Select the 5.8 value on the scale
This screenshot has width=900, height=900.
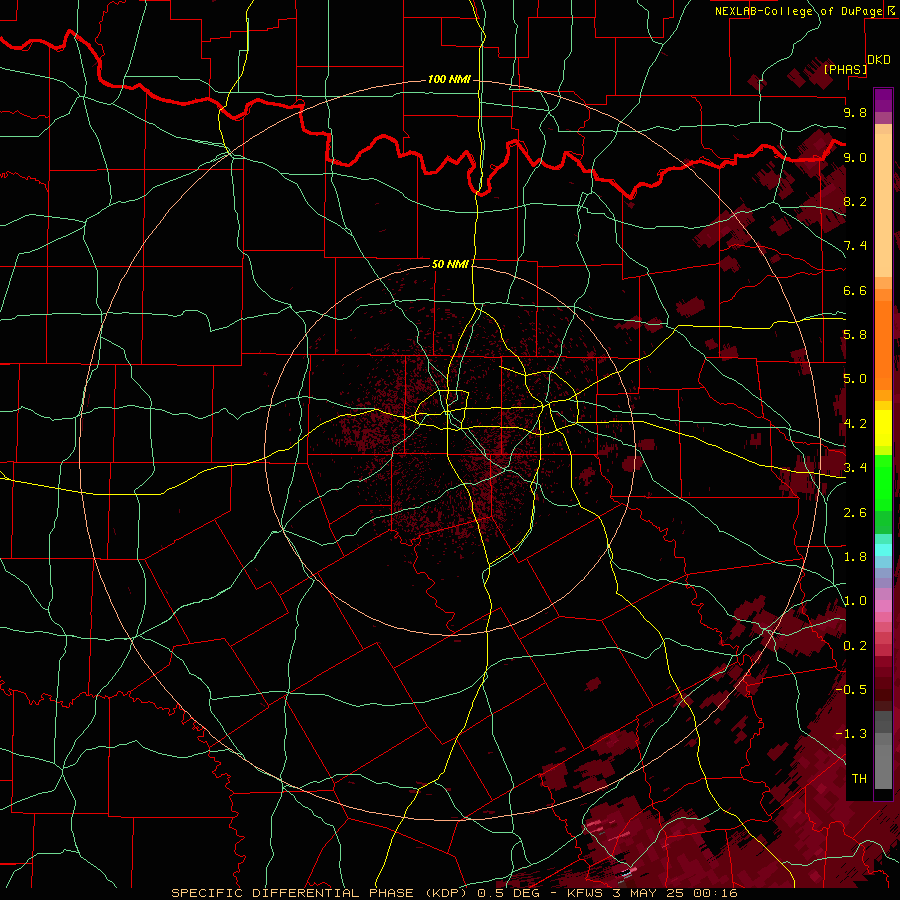click(x=855, y=335)
